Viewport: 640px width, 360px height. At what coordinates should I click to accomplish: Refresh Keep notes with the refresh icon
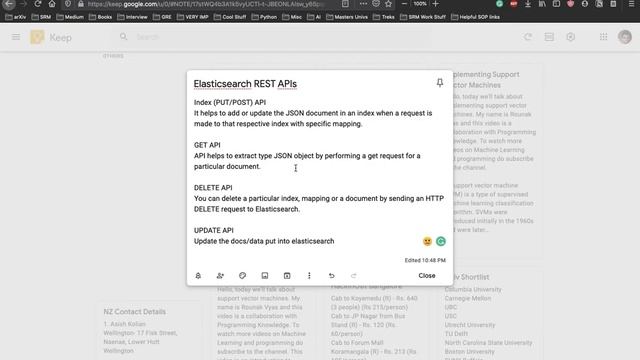pyautogui.click(x=528, y=37)
